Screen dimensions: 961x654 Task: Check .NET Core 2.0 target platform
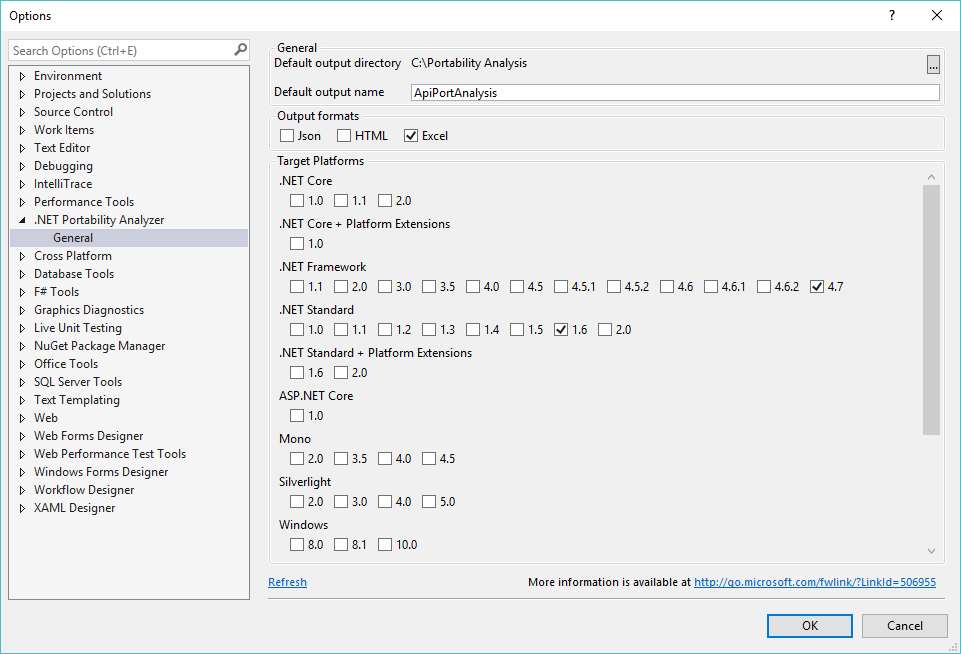pos(385,201)
